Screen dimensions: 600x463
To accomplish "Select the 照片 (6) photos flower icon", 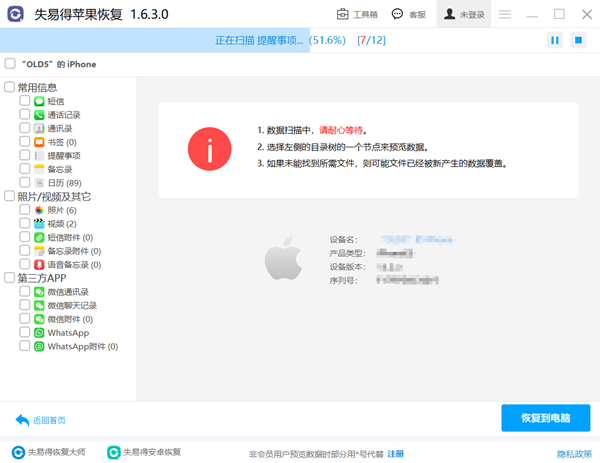I will coord(39,210).
